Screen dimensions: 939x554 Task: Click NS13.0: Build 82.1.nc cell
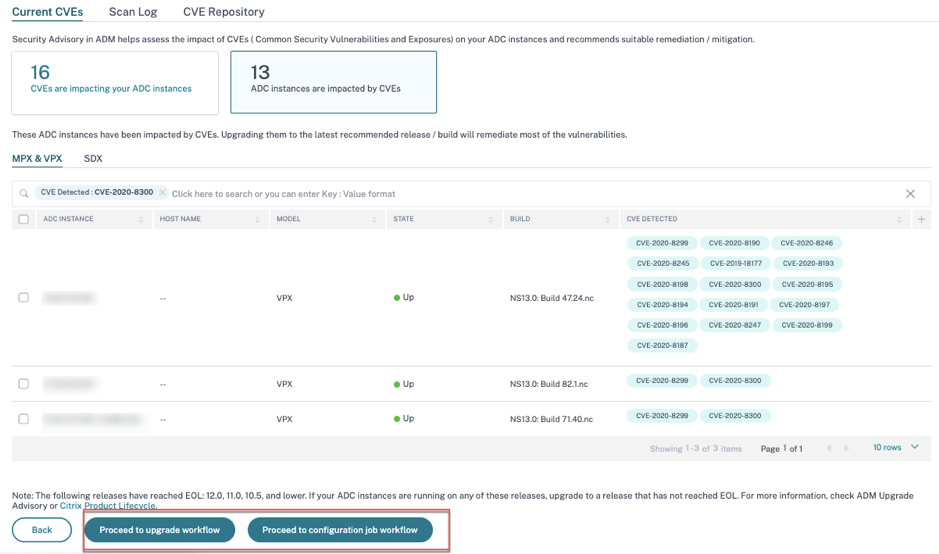pos(549,384)
